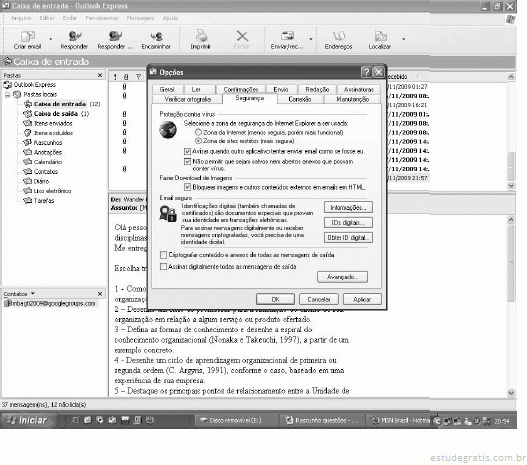Screen dimensions: 527x465
Task: Click the message list scrollbar down arrow
Action: pos(511,186)
